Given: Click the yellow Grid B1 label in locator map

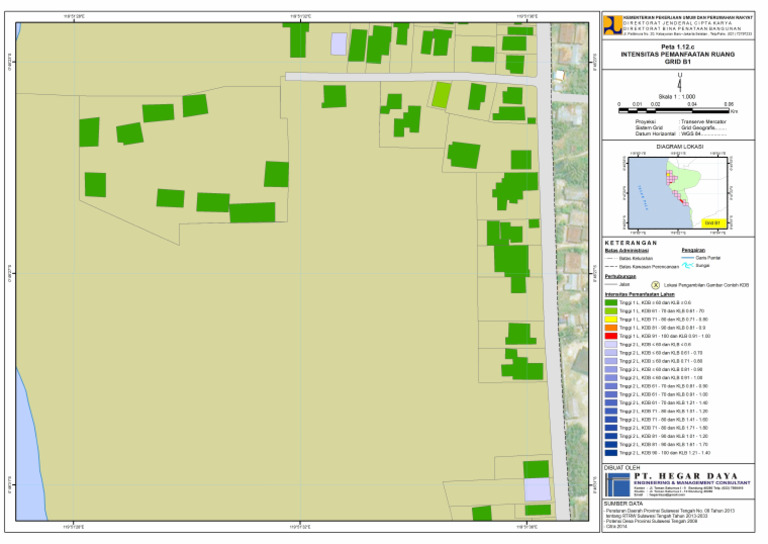Looking at the screenshot, I should click(x=712, y=222).
